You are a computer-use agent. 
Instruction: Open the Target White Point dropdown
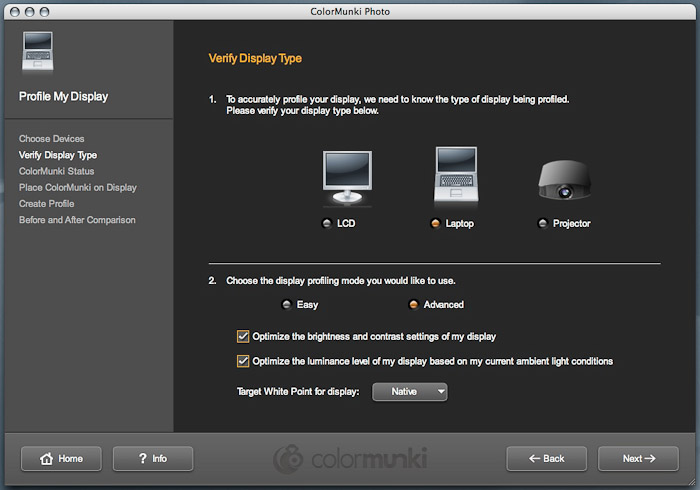coord(410,392)
